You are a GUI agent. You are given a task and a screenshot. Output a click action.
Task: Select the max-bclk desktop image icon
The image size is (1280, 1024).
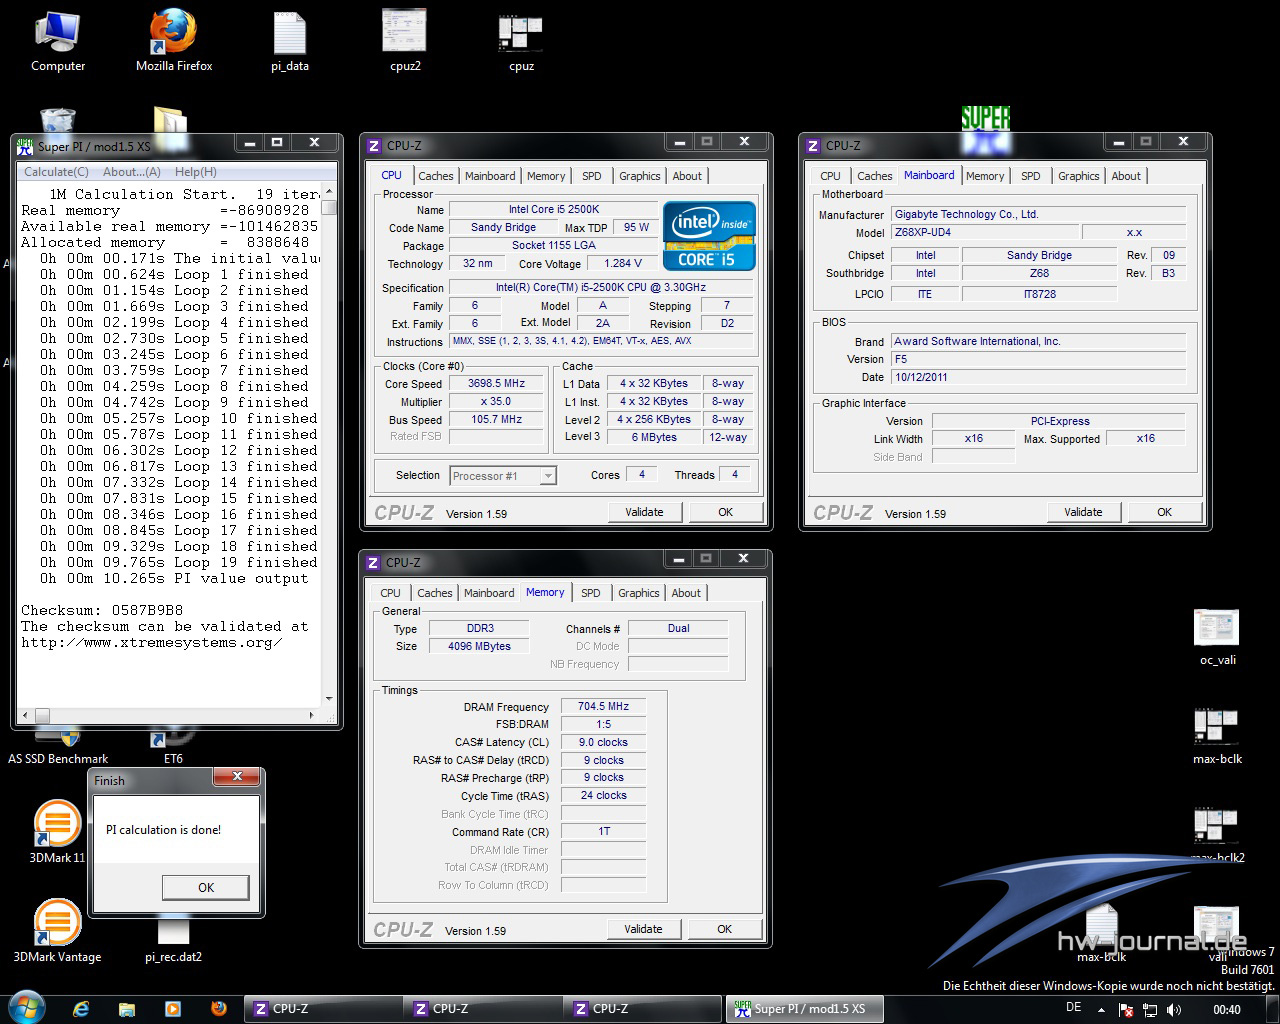pyautogui.click(x=1218, y=736)
